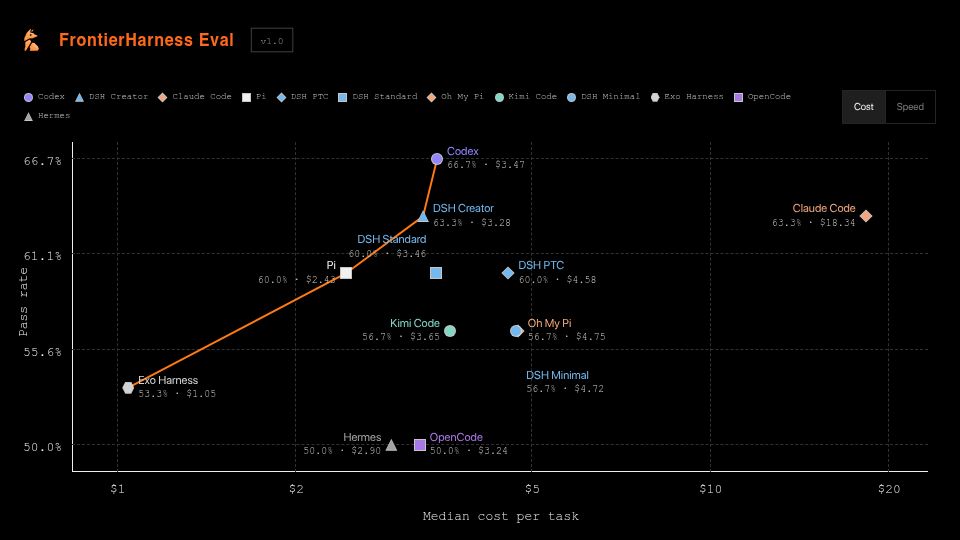Toggle Kimi Code series in the legend
960x540 pixels.
526,97
